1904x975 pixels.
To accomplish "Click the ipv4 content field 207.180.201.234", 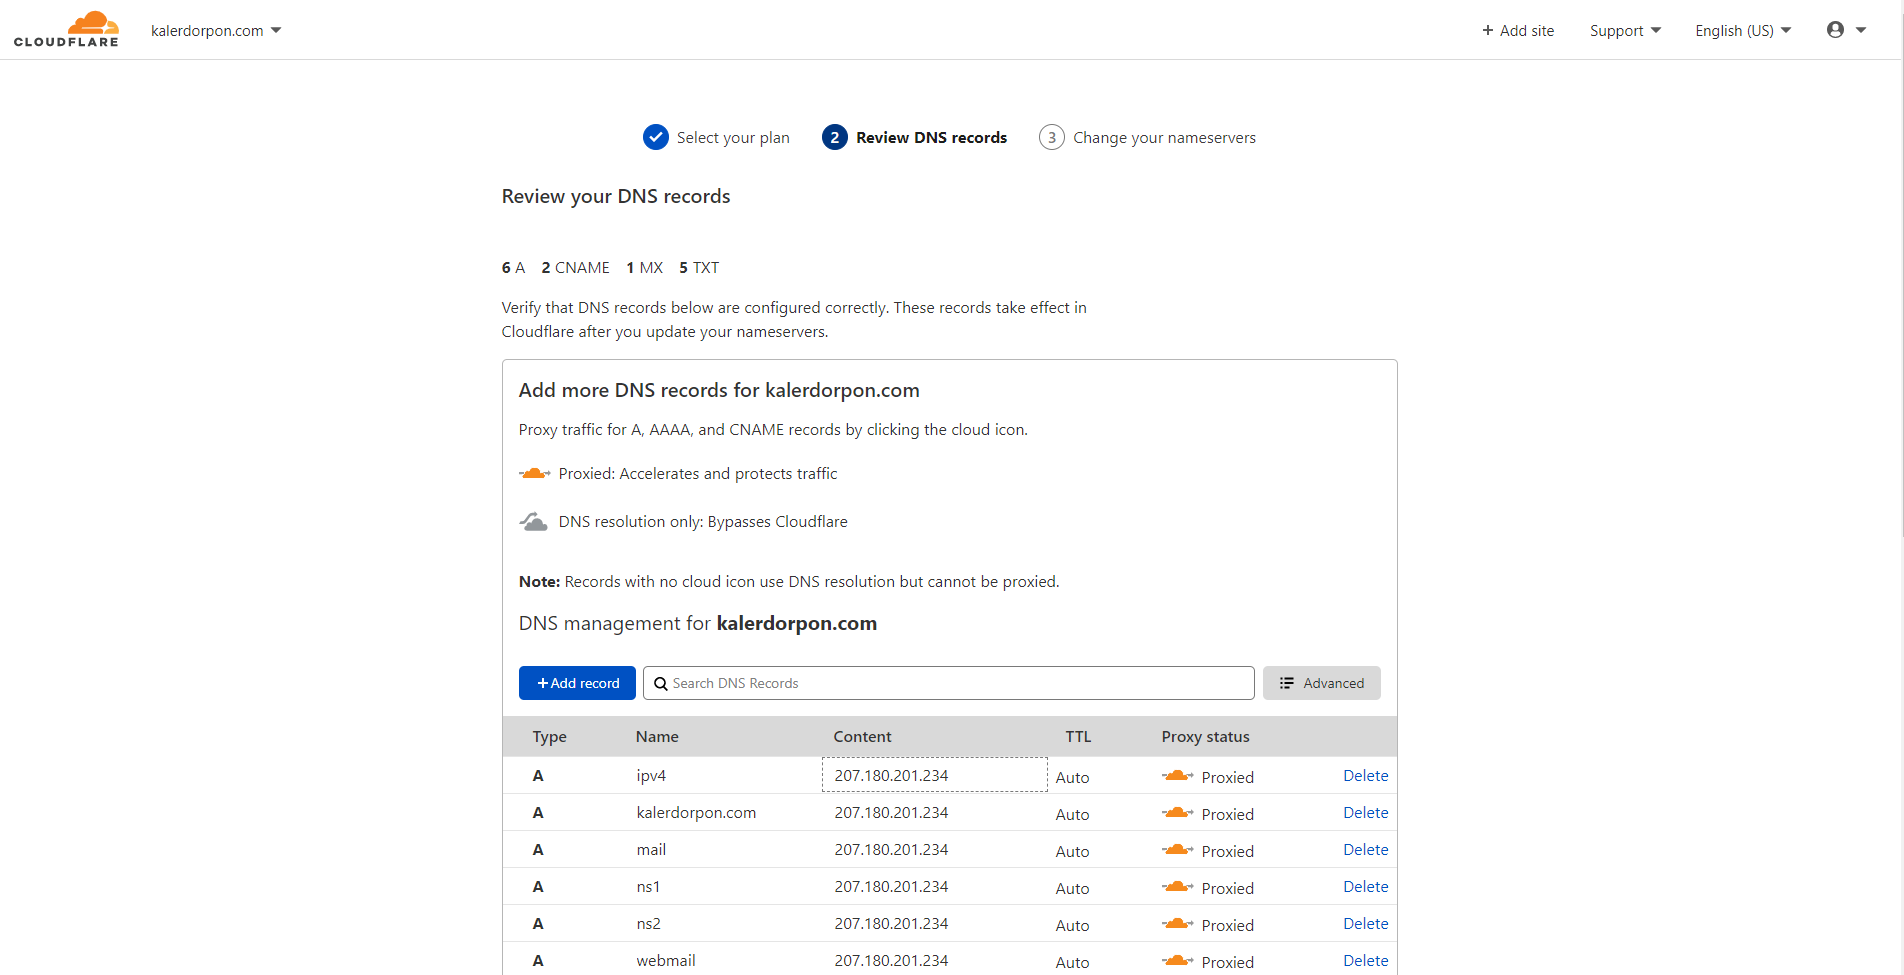I will click(934, 775).
